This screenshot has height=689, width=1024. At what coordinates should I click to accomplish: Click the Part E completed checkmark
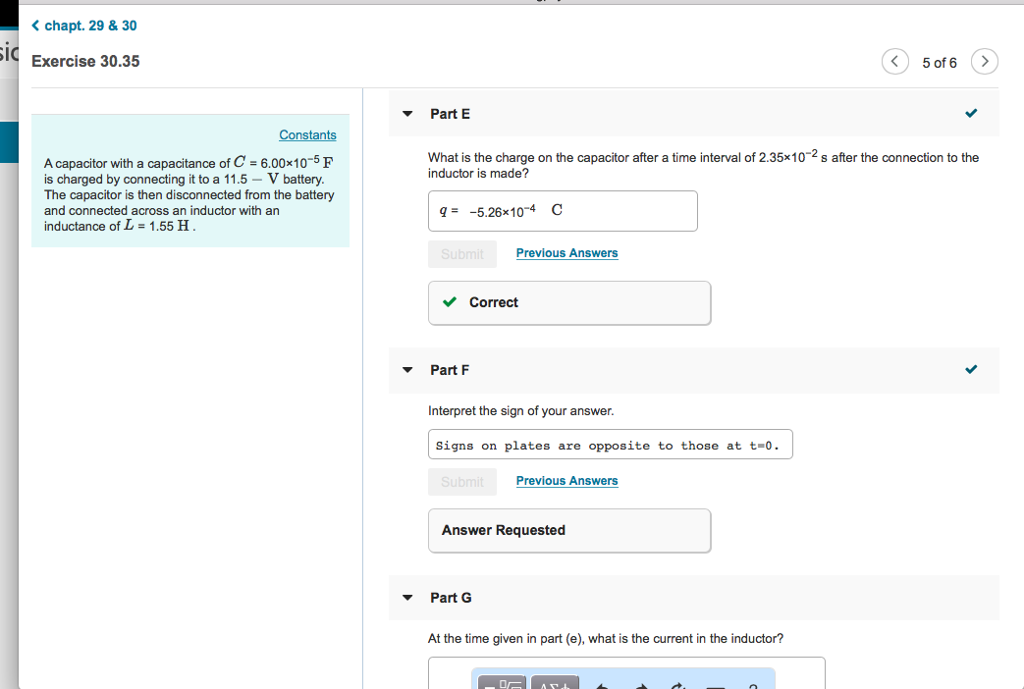[x=971, y=114]
